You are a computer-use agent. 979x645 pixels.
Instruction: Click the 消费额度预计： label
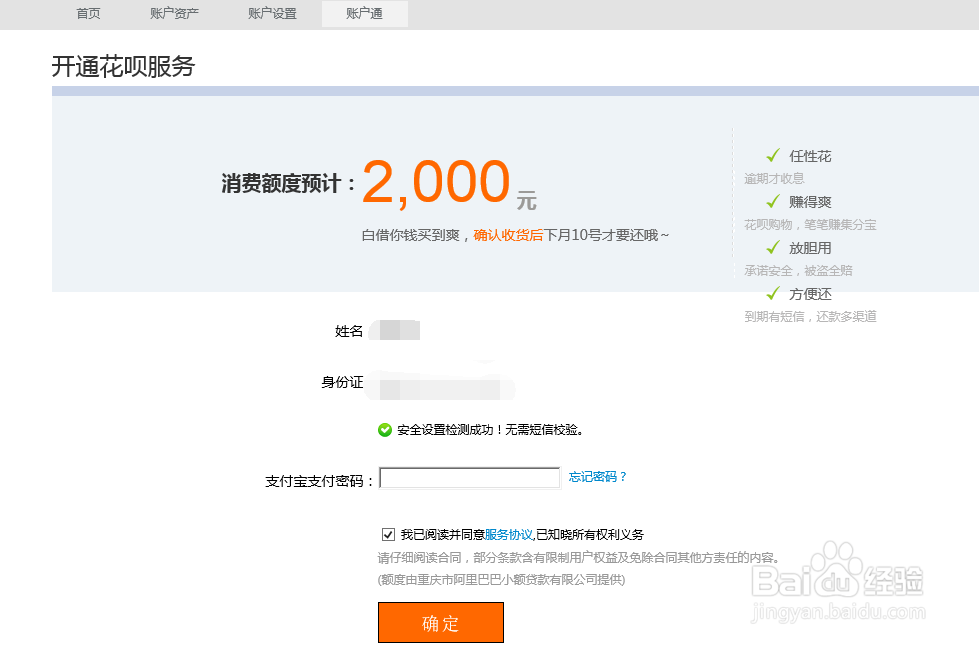point(289,184)
